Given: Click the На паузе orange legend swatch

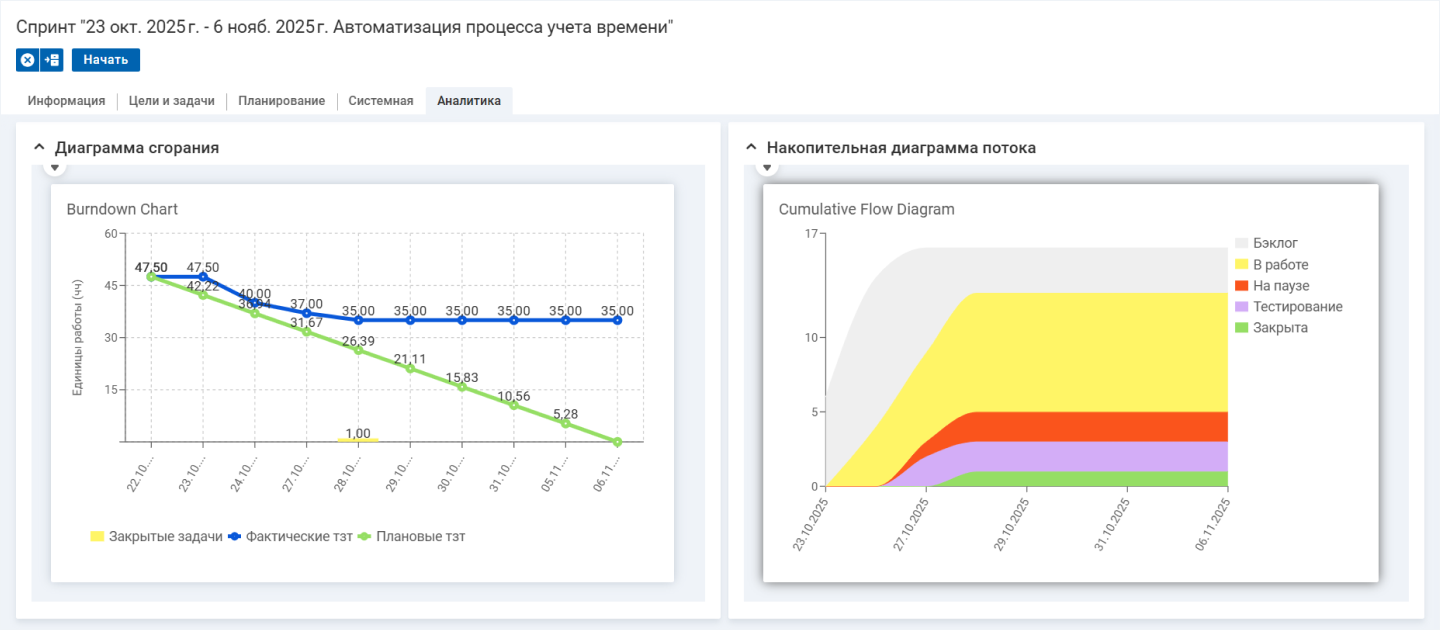Looking at the screenshot, I should 1242,286.
